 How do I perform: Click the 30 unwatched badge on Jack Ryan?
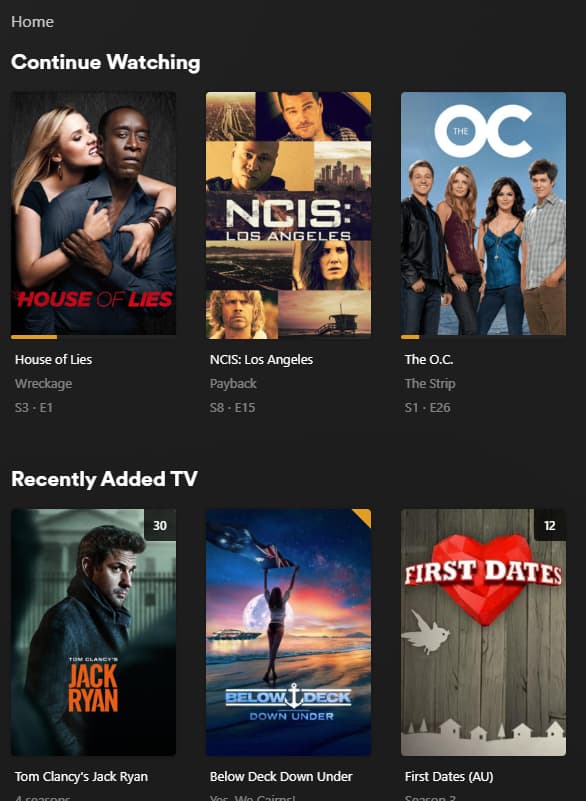160,525
